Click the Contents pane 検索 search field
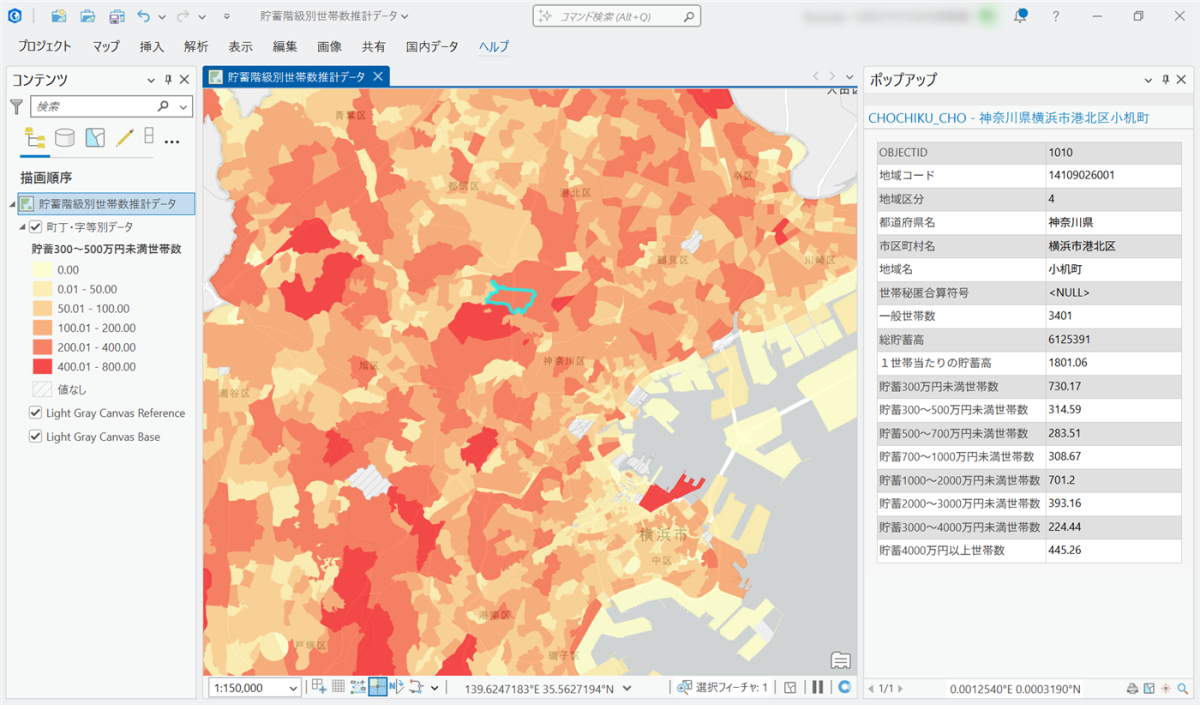The width and height of the screenshot is (1200, 705). coord(94,106)
